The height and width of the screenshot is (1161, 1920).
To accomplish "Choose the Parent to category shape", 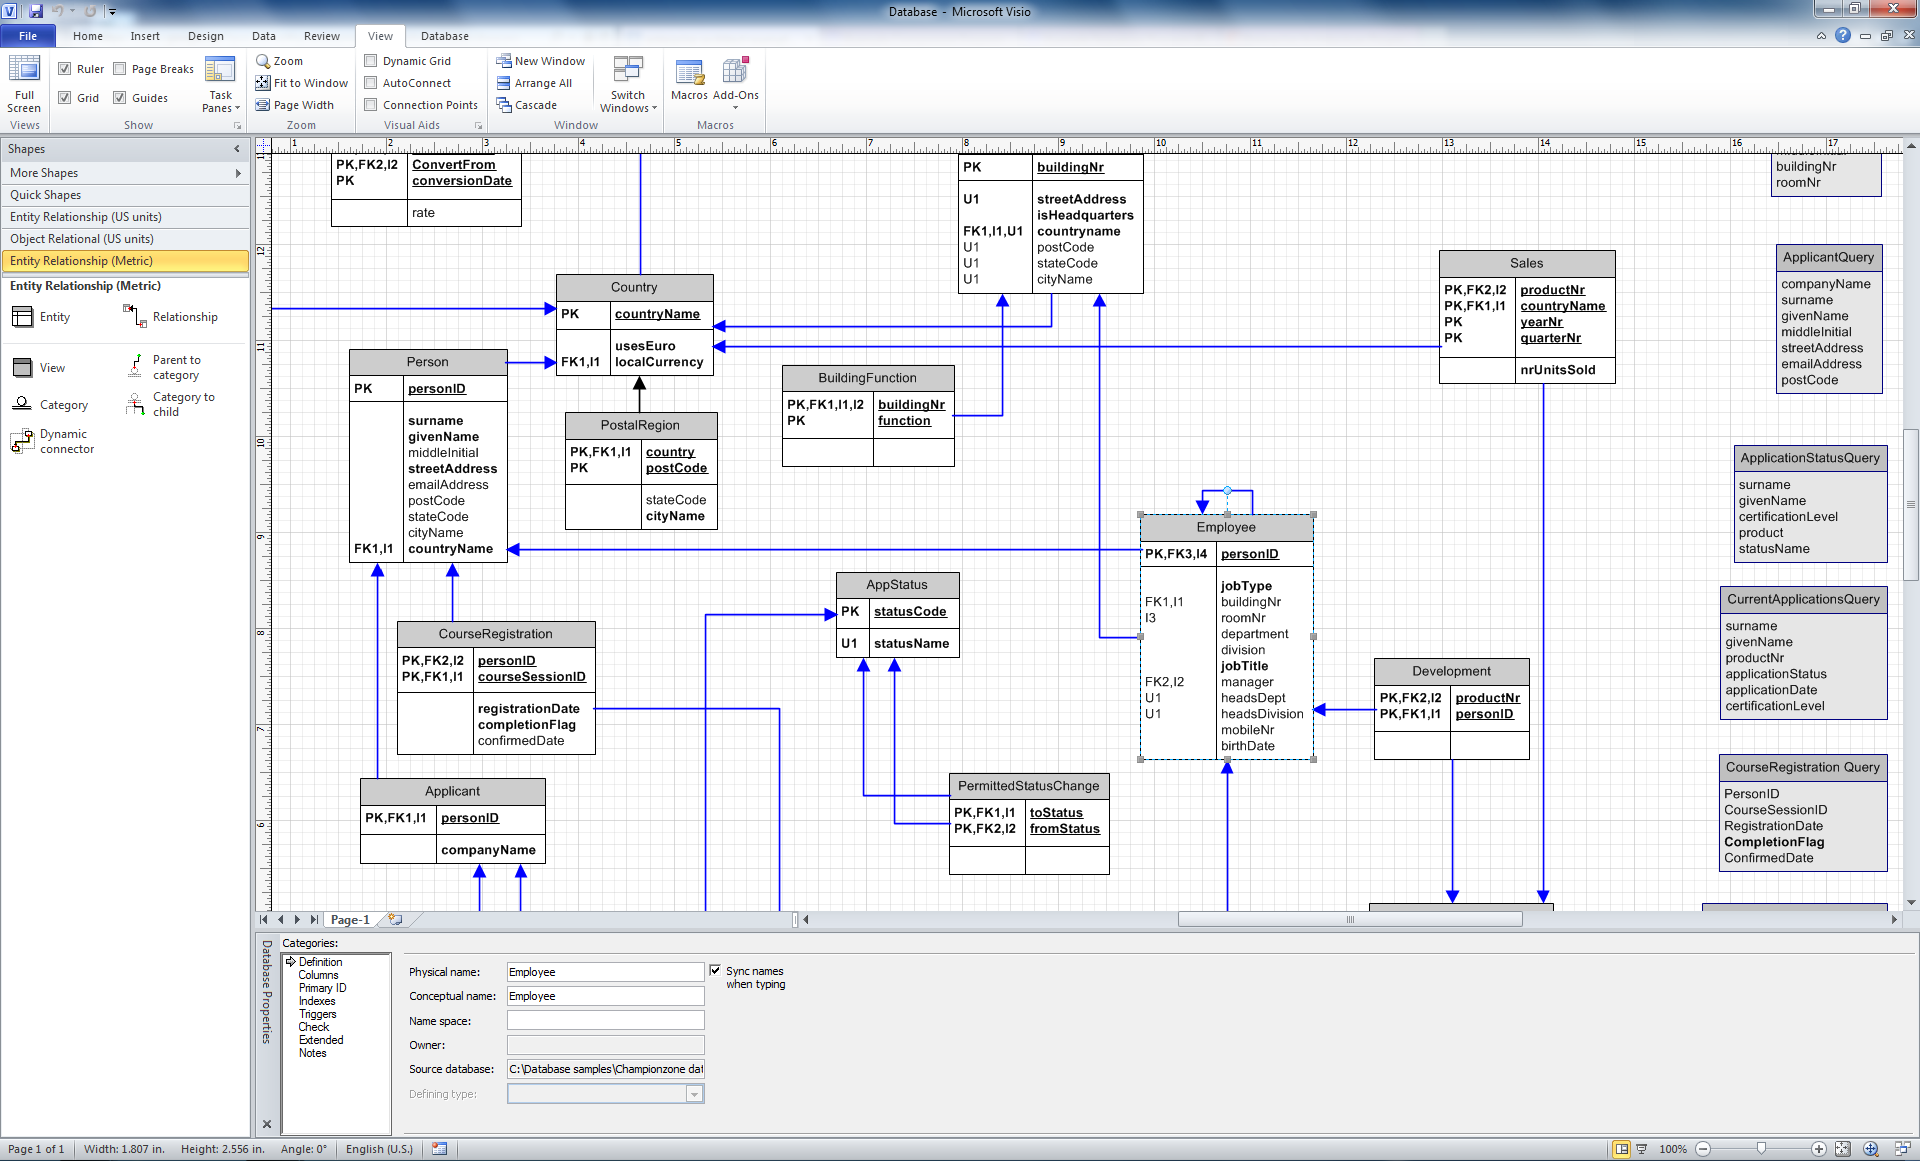I will tap(164, 368).
